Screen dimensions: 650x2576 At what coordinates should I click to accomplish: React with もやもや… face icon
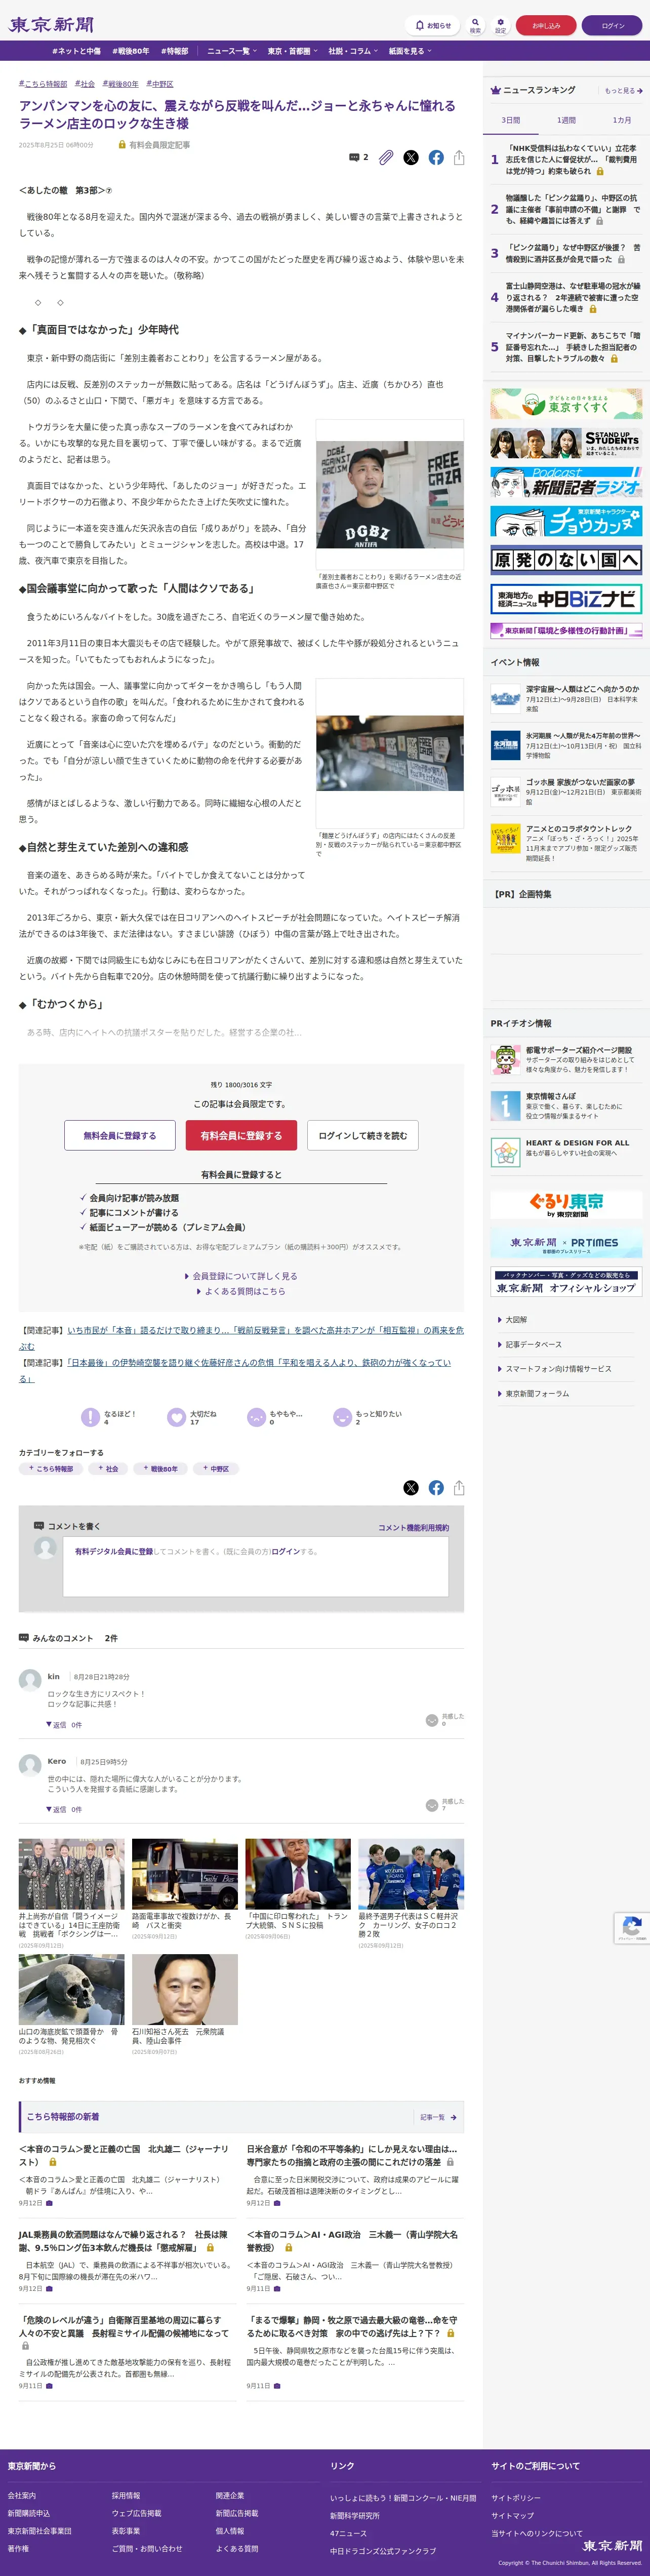[255, 1416]
